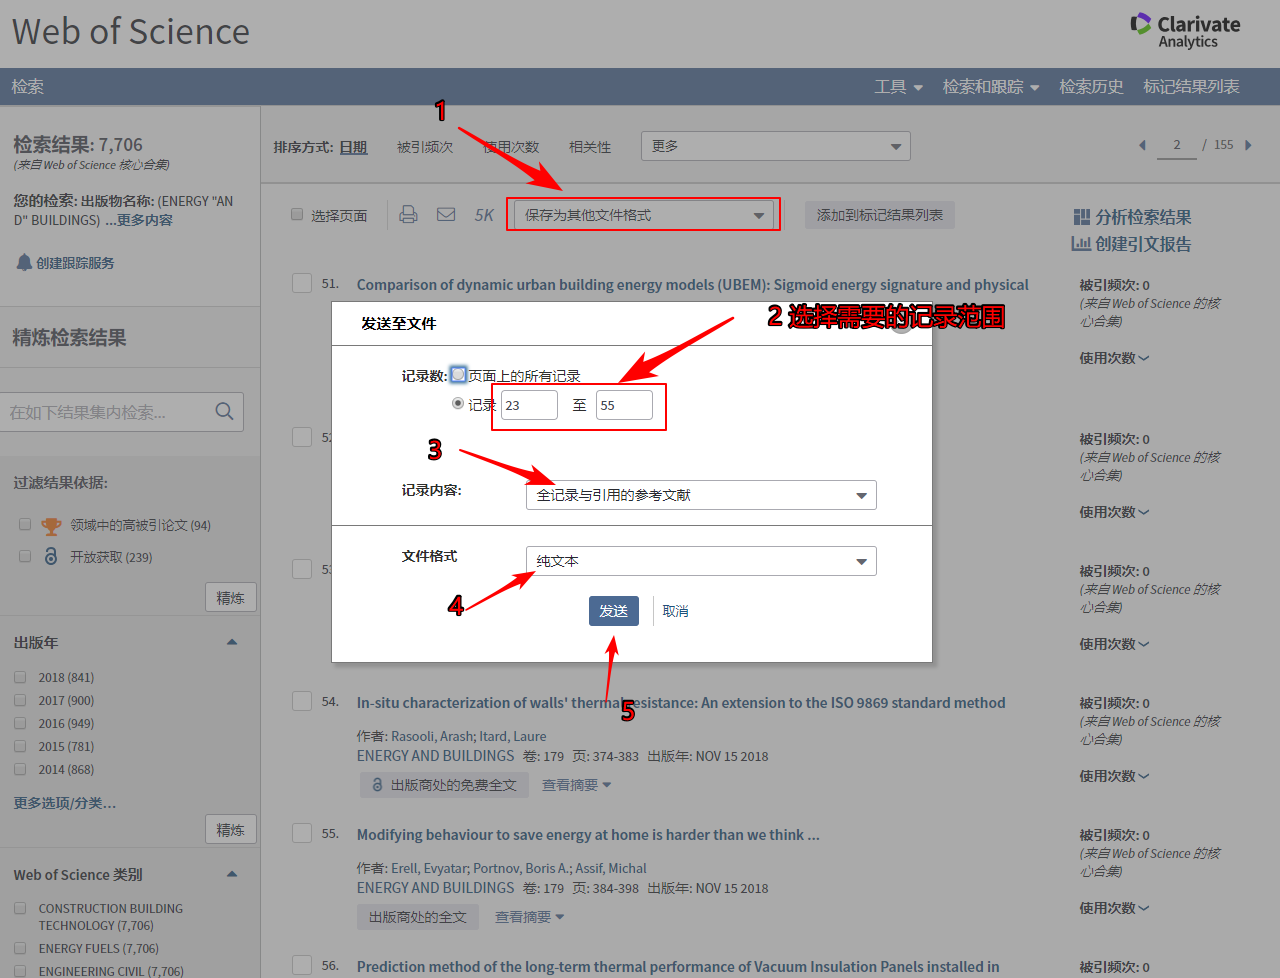Check the select page checkbox
This screenshot has height=978, width=1280.
click(x=297, y=214)
